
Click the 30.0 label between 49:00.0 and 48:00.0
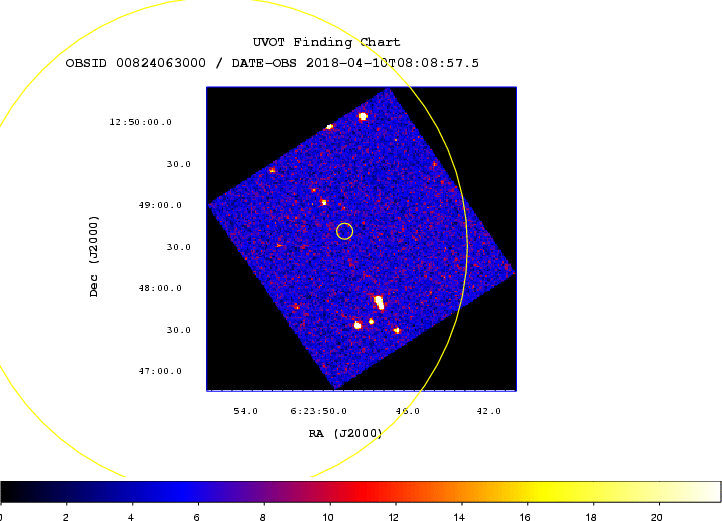(179, 247)
